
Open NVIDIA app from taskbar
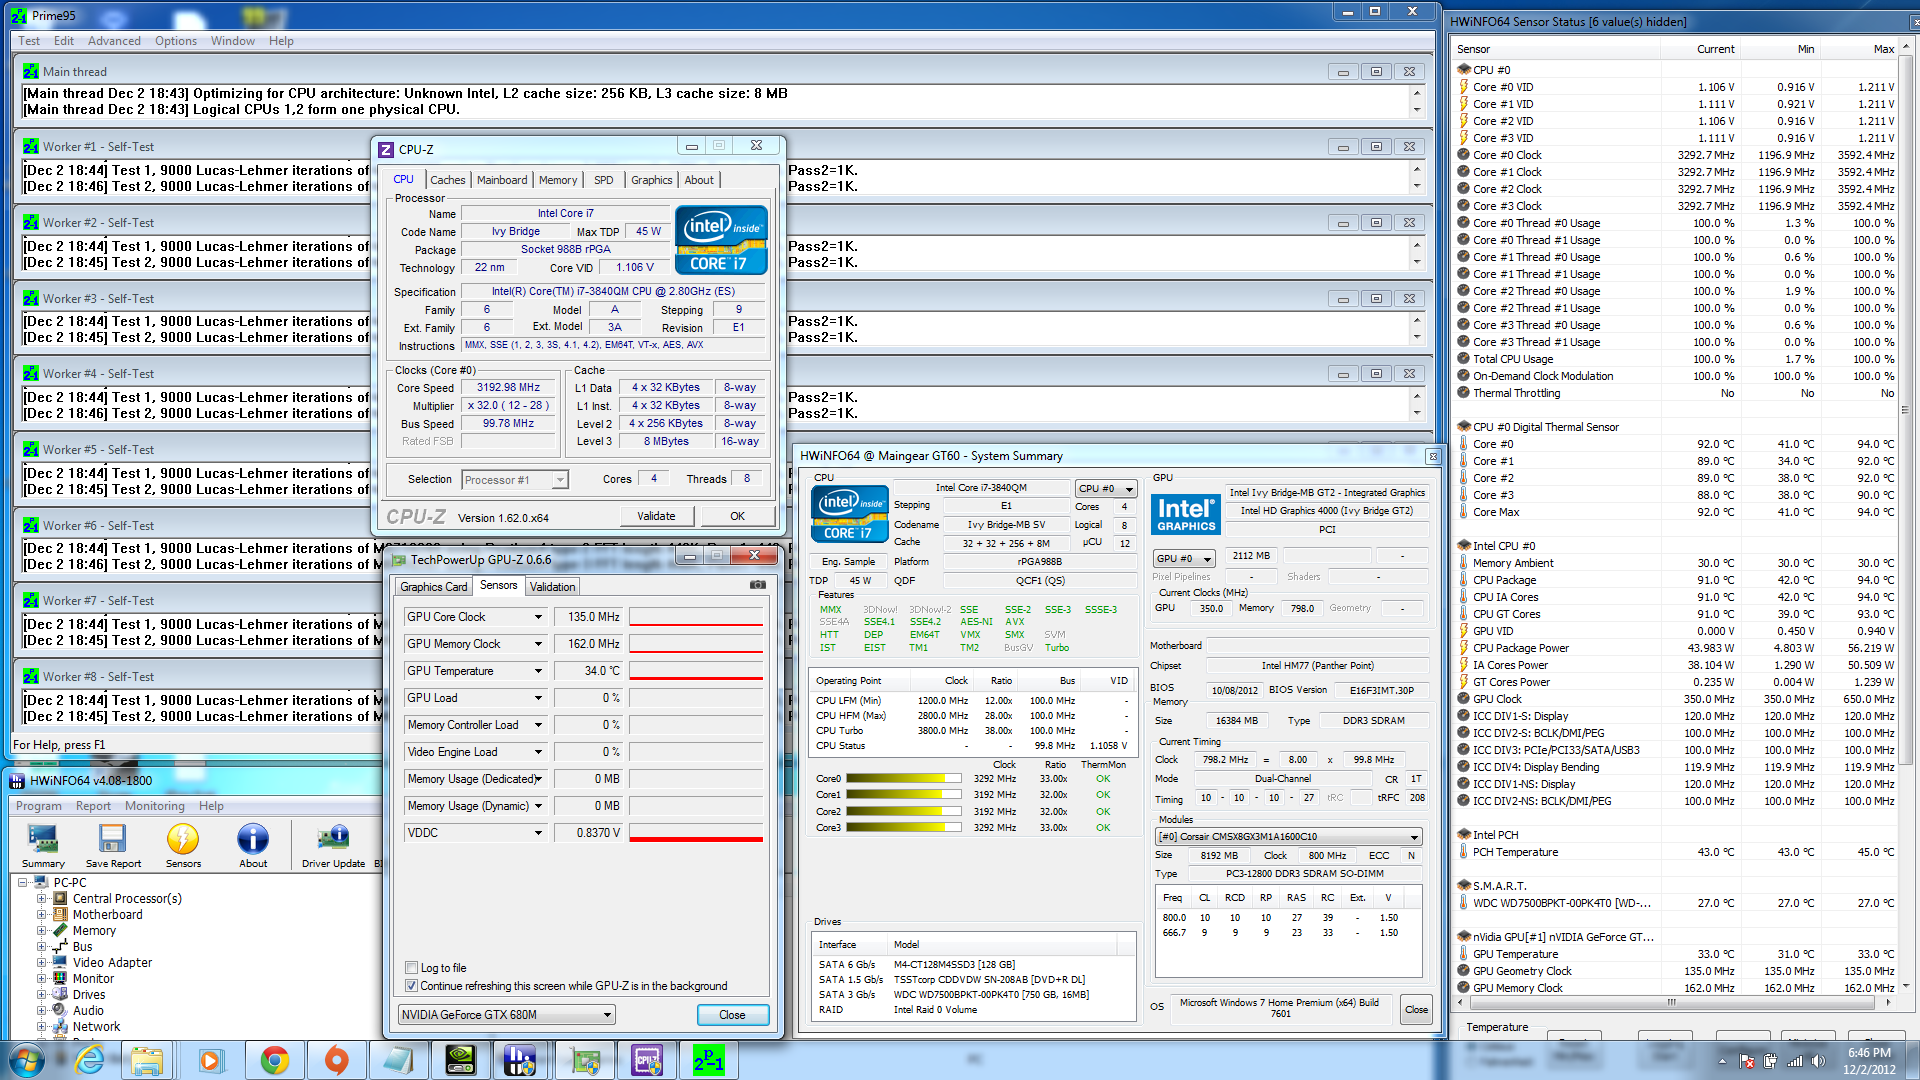(460, 1060)
